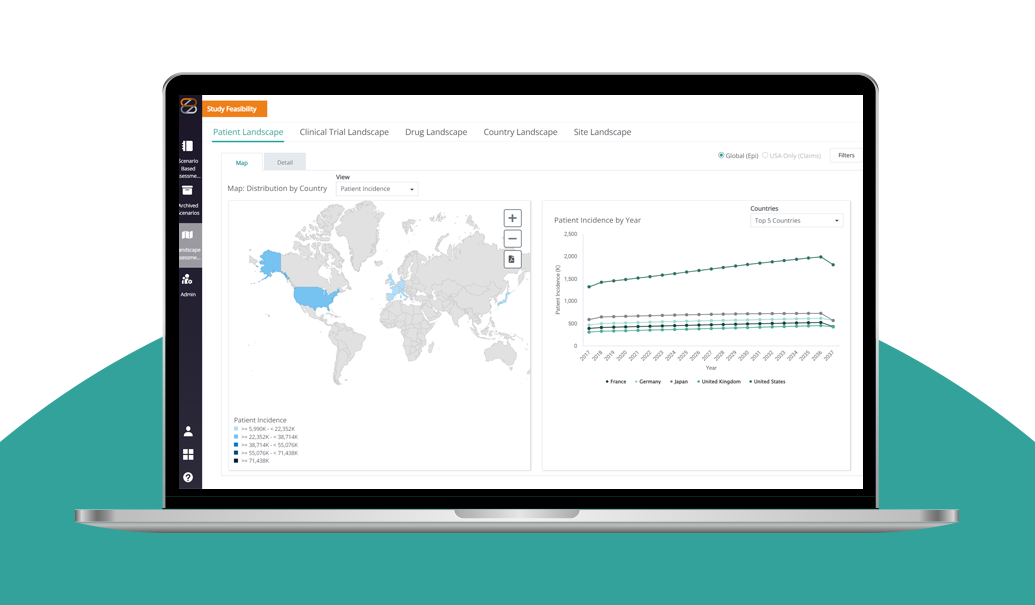Export the map via document icon
Viewport: 1035px width, 605px height.
click(x=512, y=260)
